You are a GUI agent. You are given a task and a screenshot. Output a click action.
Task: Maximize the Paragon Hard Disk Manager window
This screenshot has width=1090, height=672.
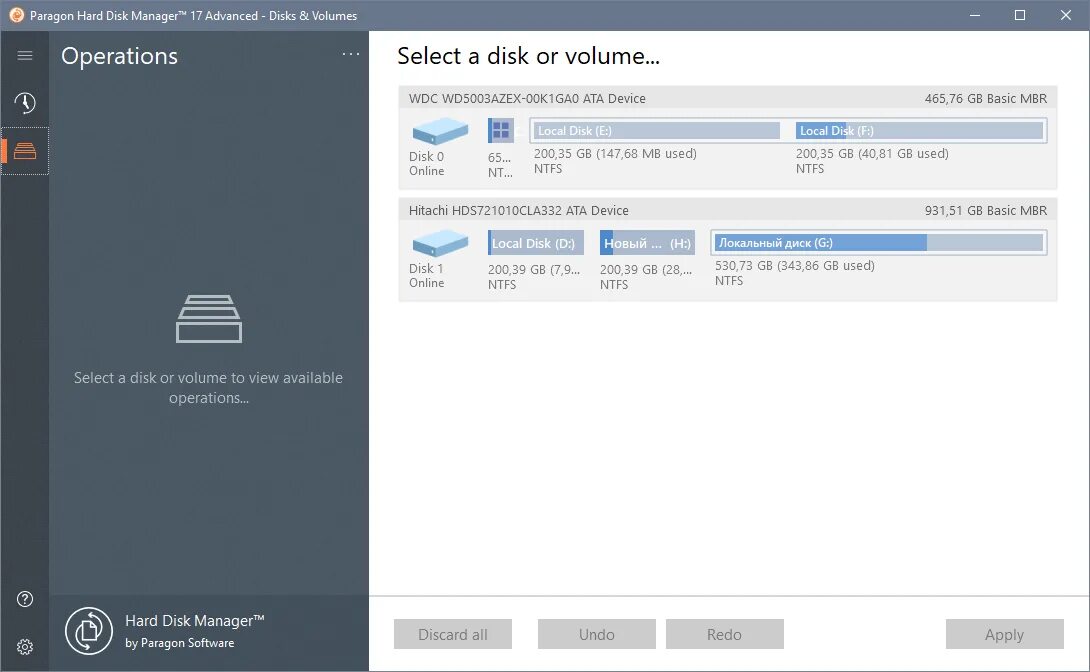click(x=1020, y=15)
